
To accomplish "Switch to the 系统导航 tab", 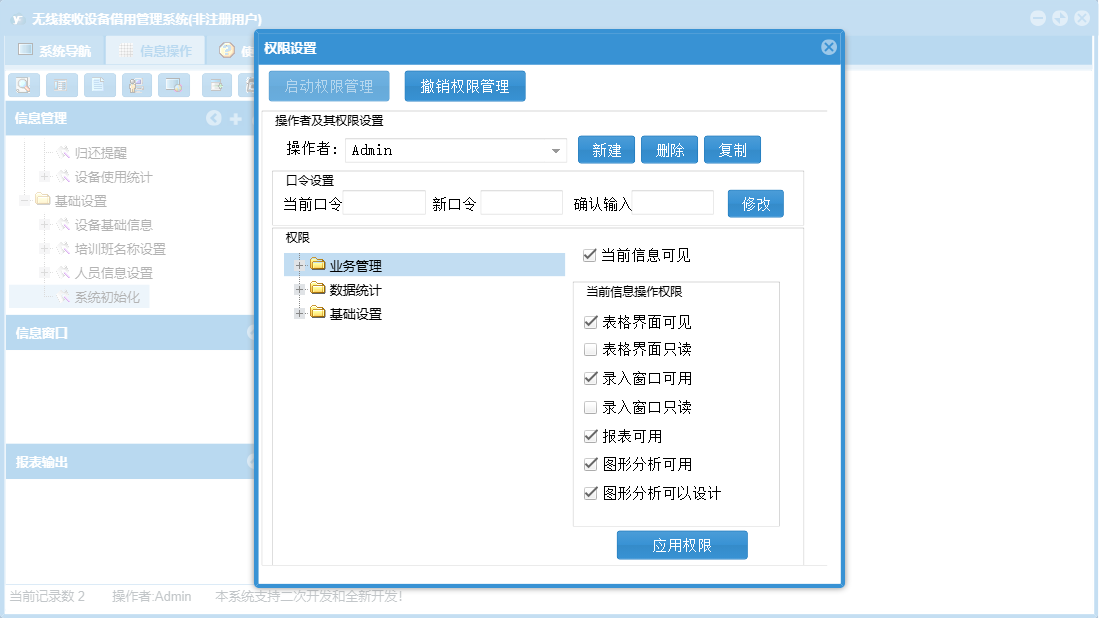I will 55,50.
